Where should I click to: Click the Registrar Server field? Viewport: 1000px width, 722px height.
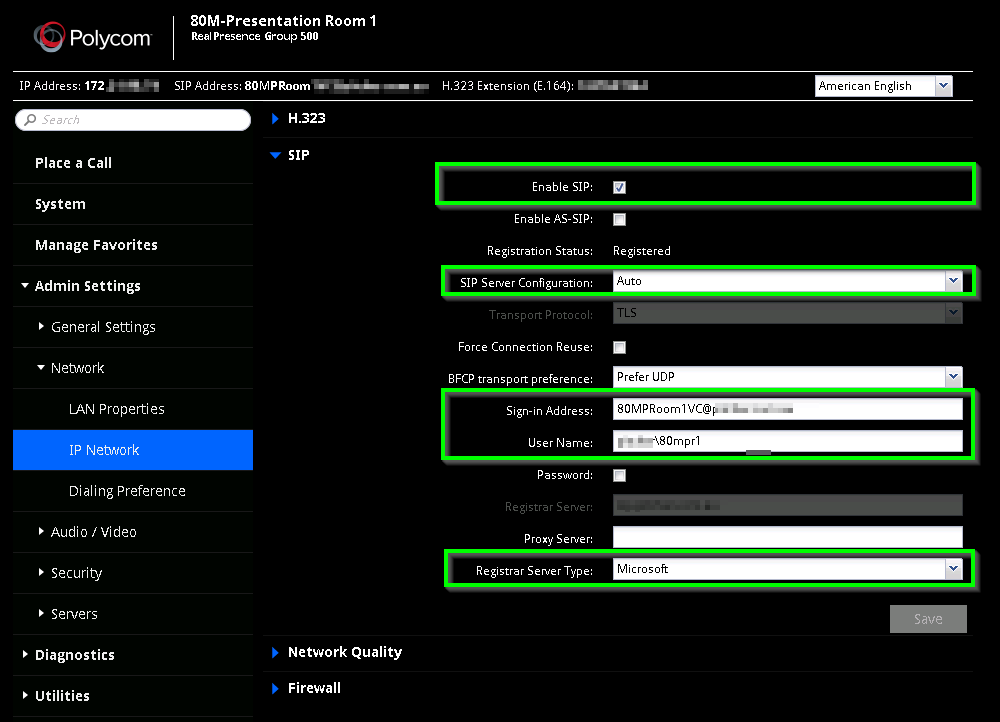(788, 506)
